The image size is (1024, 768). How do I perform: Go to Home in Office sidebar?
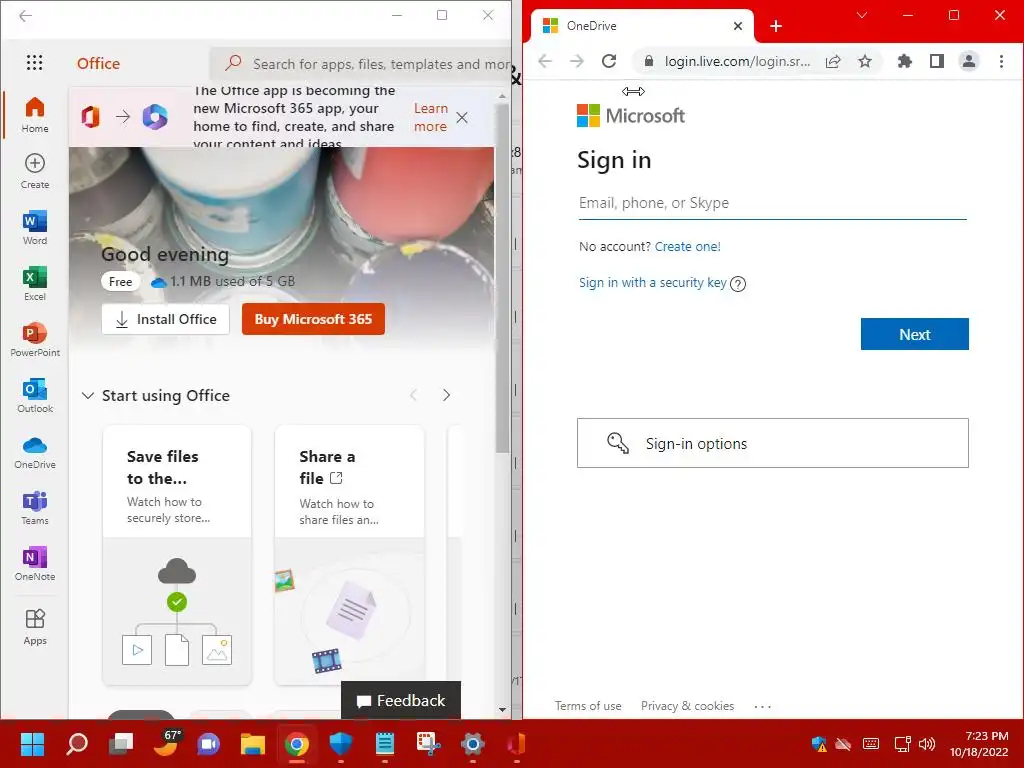click(x=35, y=114)
